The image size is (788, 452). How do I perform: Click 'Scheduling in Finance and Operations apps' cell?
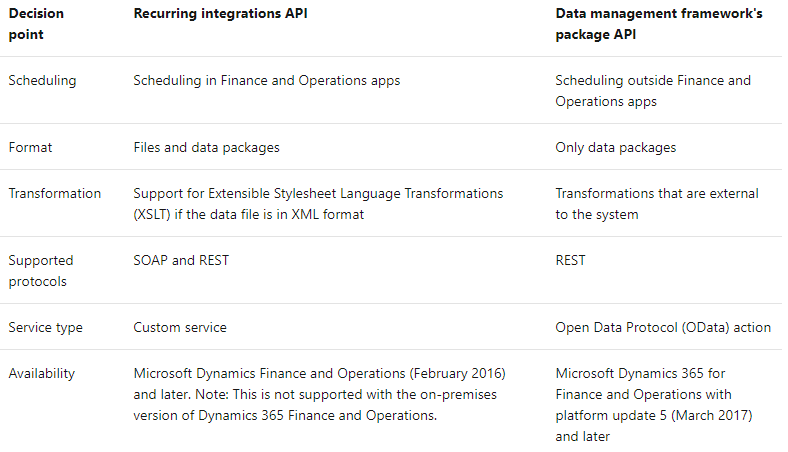[x=266, y=80]
